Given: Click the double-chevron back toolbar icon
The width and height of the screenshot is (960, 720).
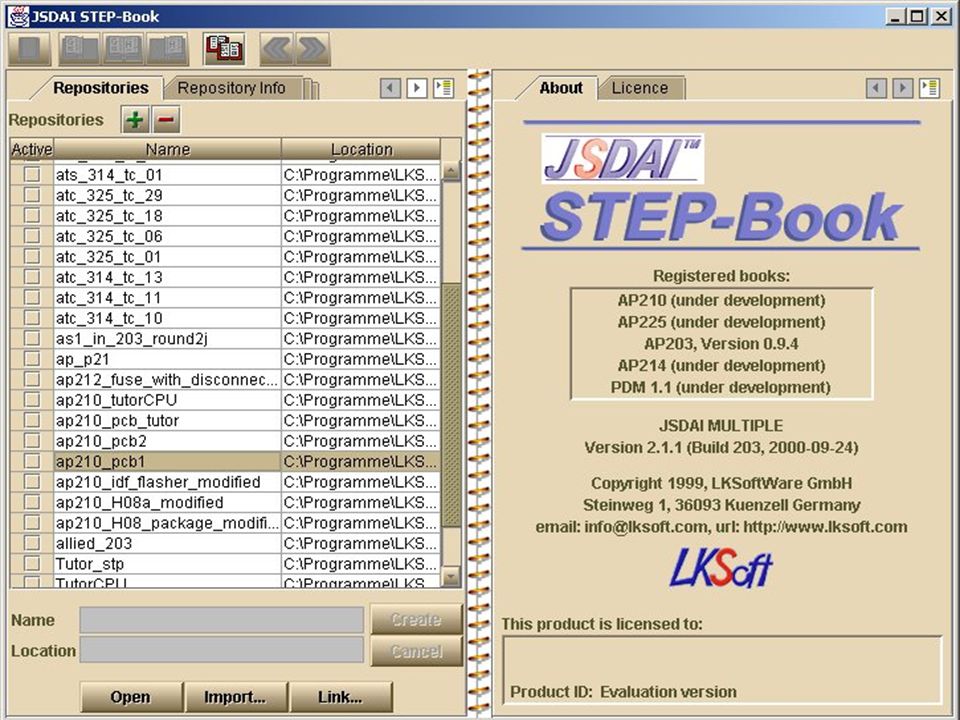Looking at the screenshot, I should coord(277,49).
